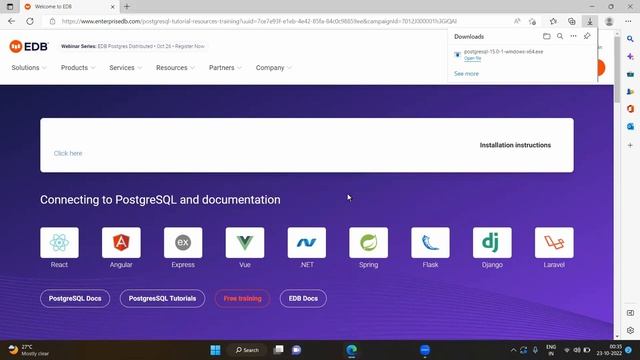Open sidebar settings gear icon
Viewport: 640px width, 360px height.
tap(630, 330)
